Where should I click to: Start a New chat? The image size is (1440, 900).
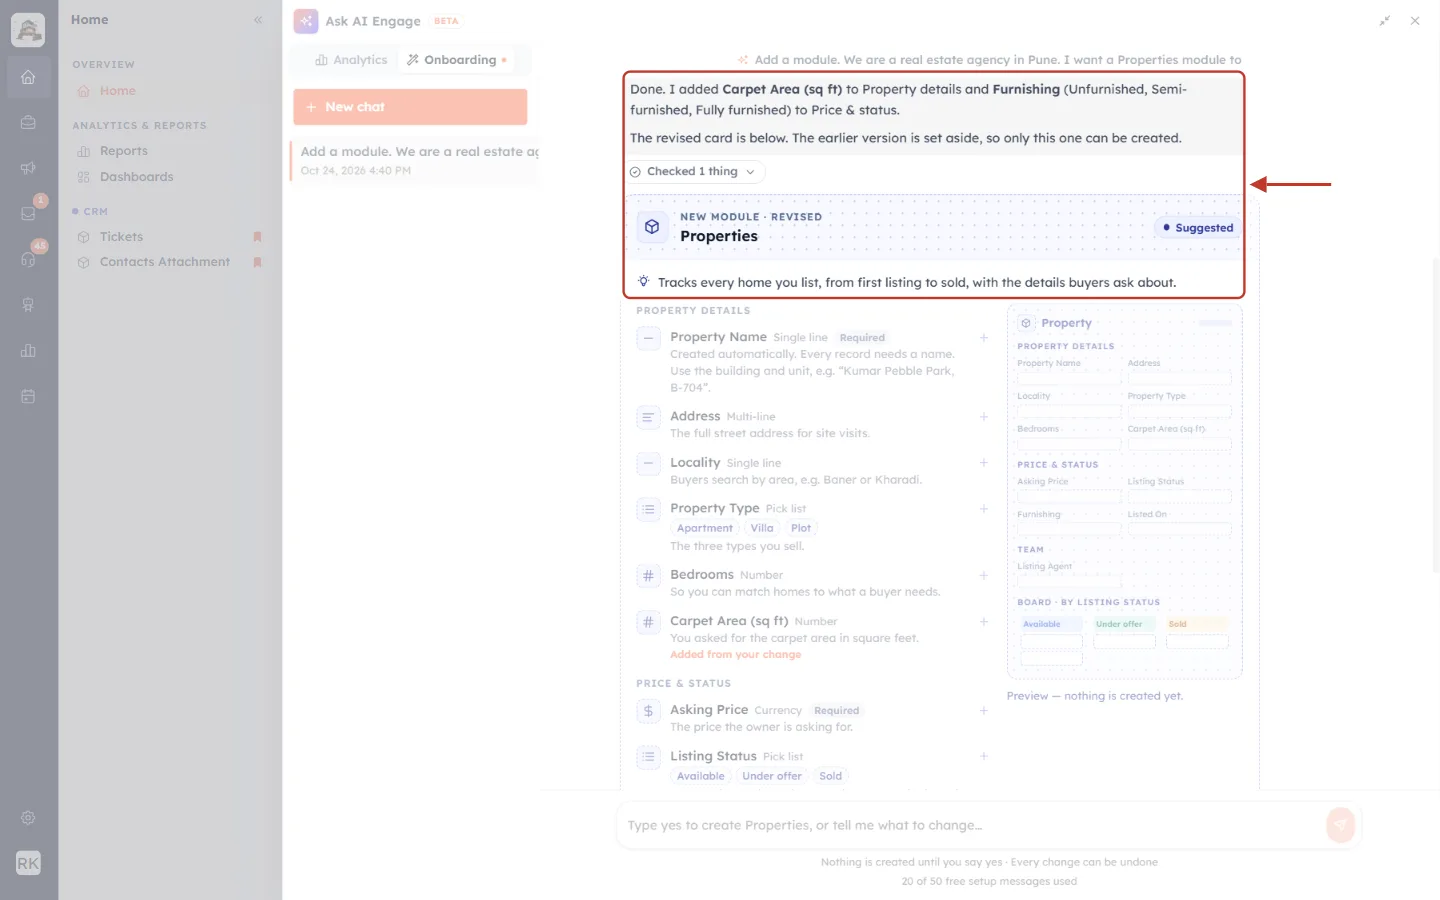[410, 107]
